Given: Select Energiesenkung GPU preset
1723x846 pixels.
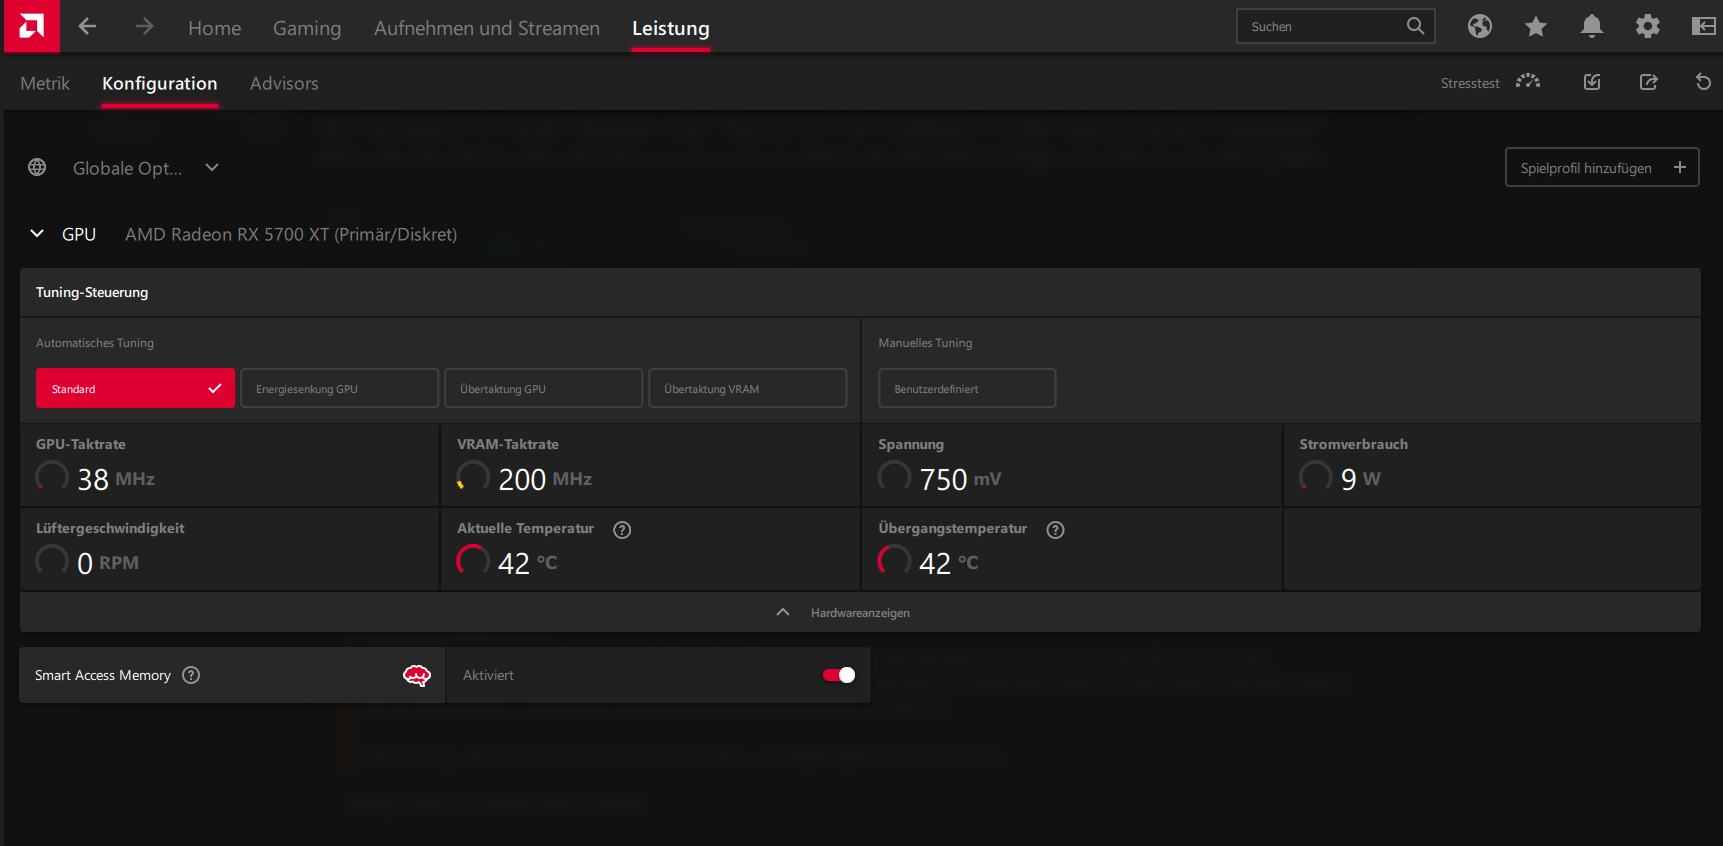Looking at the screenshot, I should point(339,388).
